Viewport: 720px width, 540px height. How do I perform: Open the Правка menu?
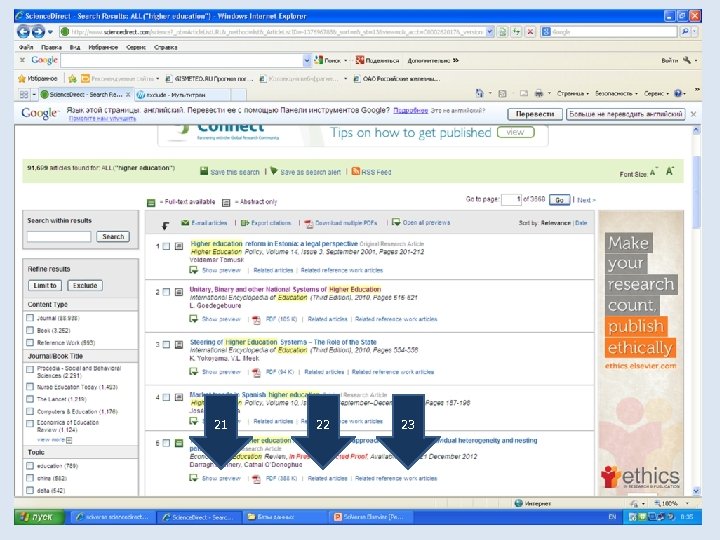[x=51, y=47]
